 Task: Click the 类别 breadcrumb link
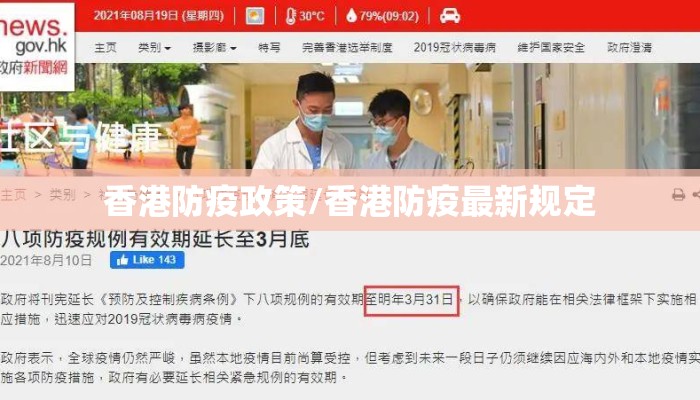[62, 195]
